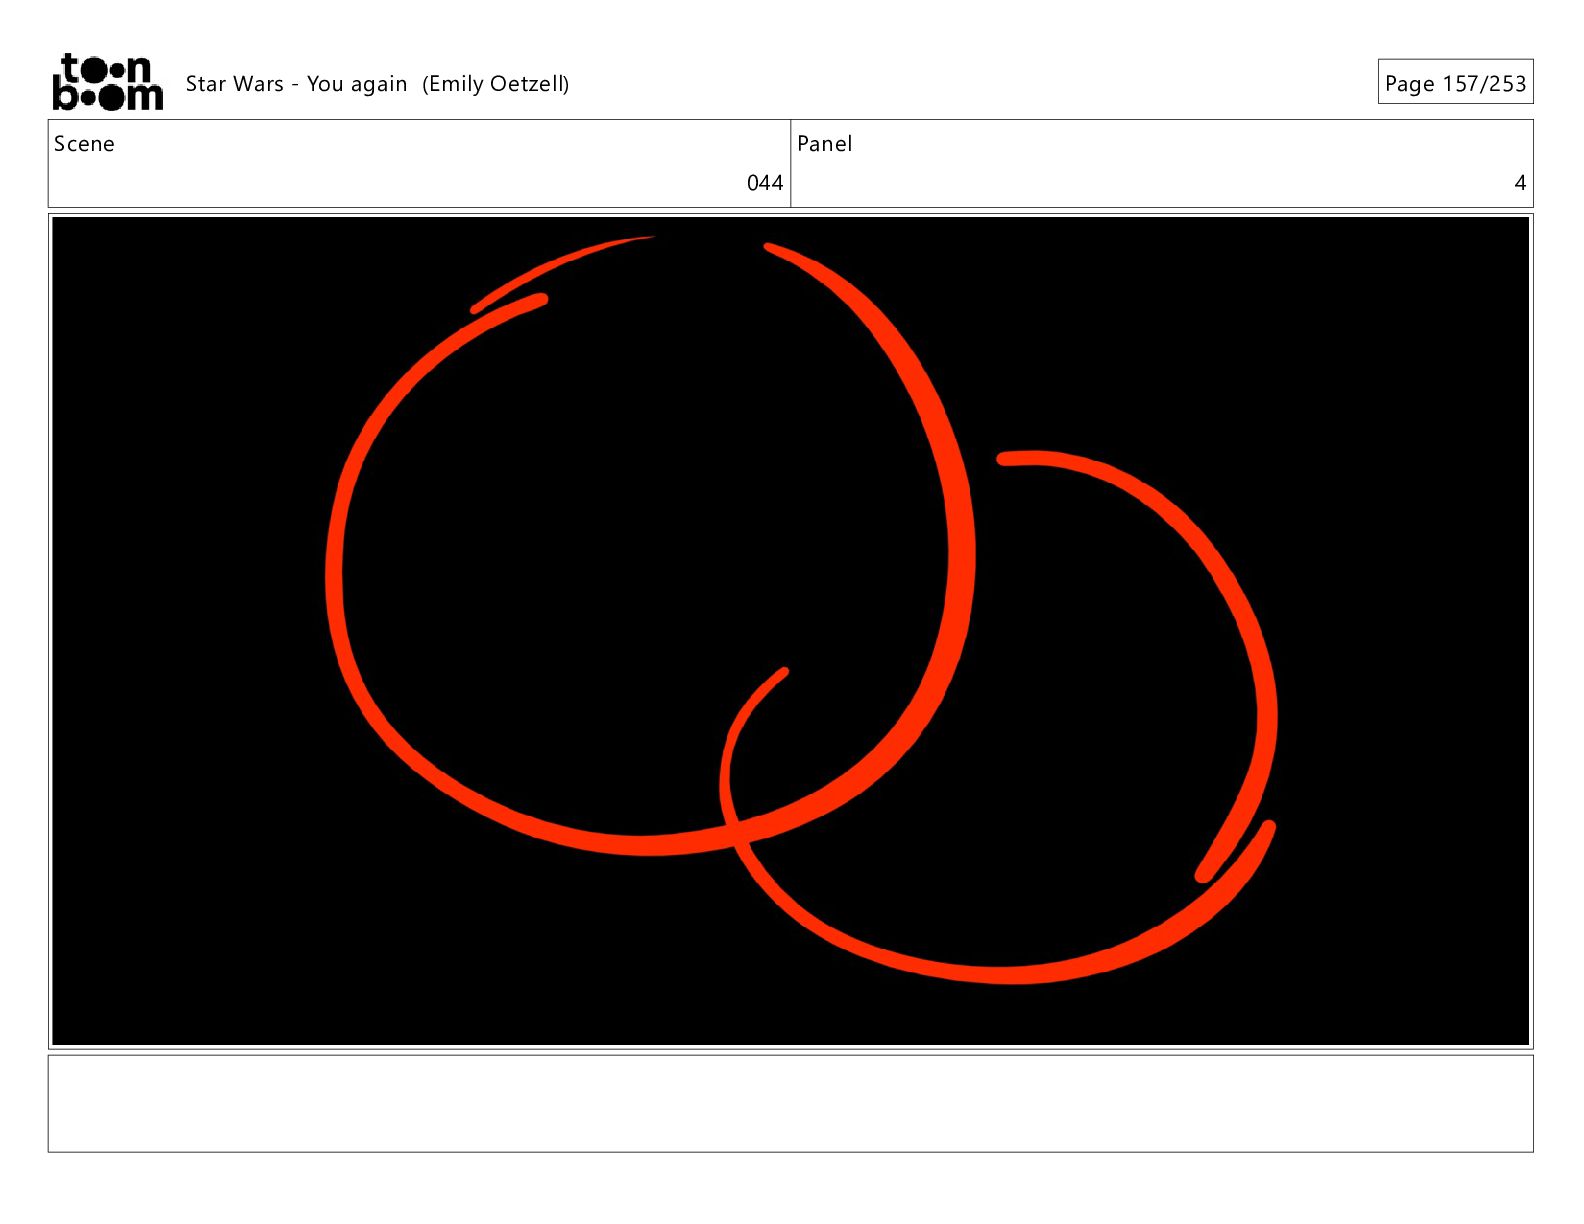Select the title text 'Star Wars - You again'
This screenshot has width=1584, height=1224.
pyautogui.click(x=296, y=84)
